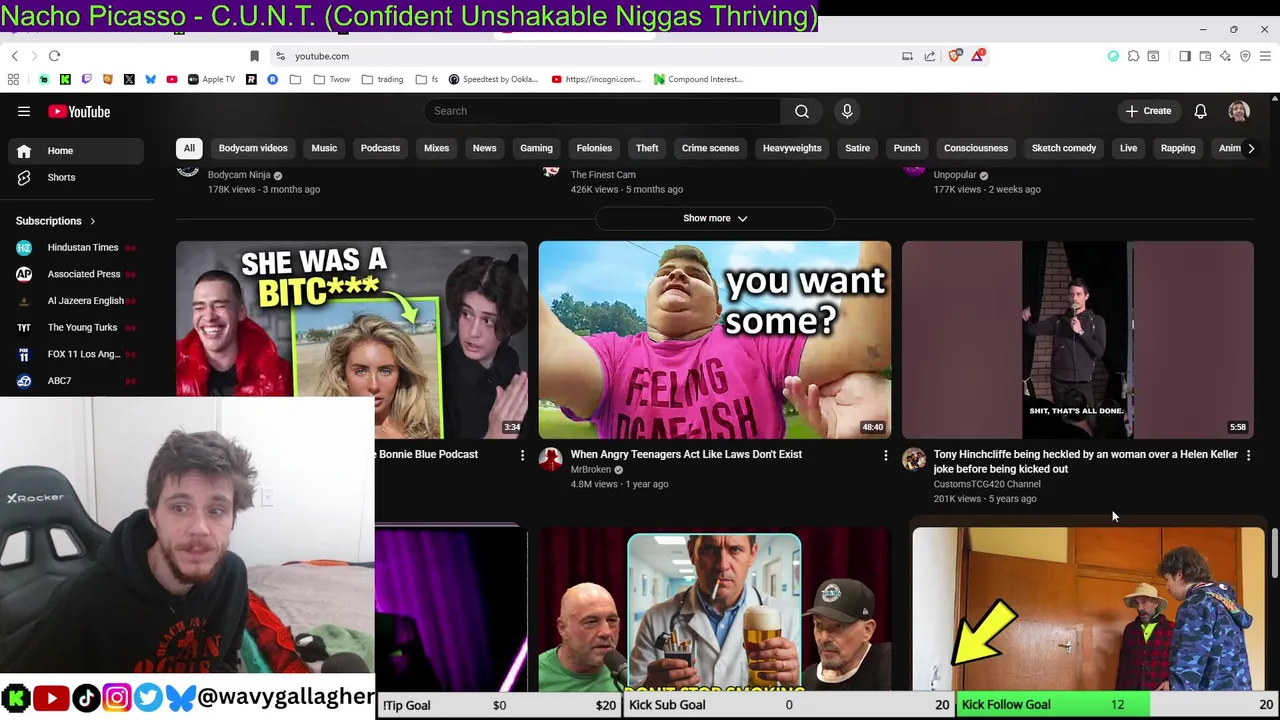
Task: Toggle the browser sidebar panel
Action: click(1185, 56)
